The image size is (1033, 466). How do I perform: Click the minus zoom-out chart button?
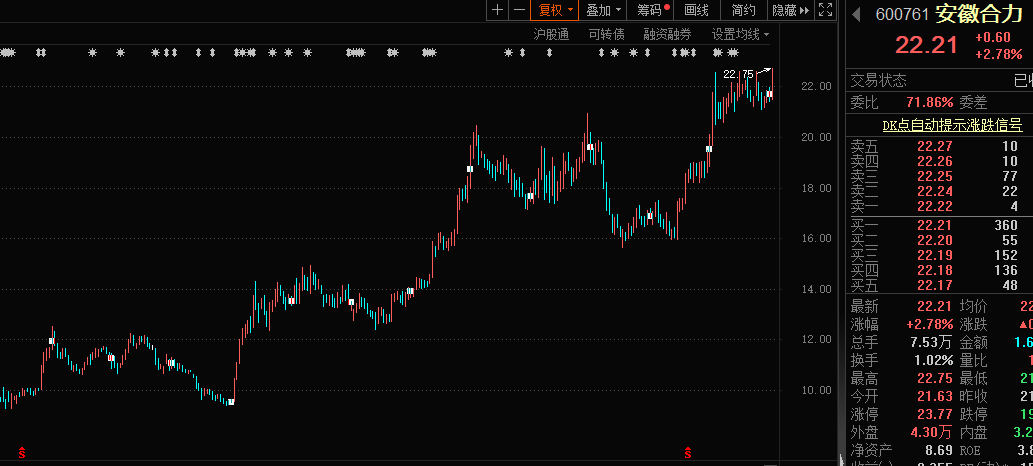click(518, 10)
